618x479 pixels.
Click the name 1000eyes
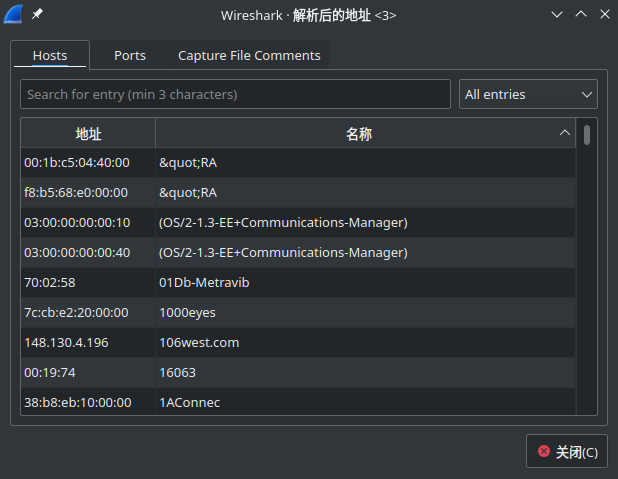[187, 312]
